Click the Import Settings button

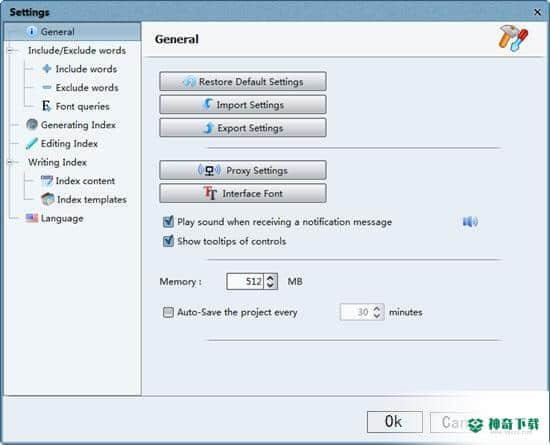click(243, 104)
